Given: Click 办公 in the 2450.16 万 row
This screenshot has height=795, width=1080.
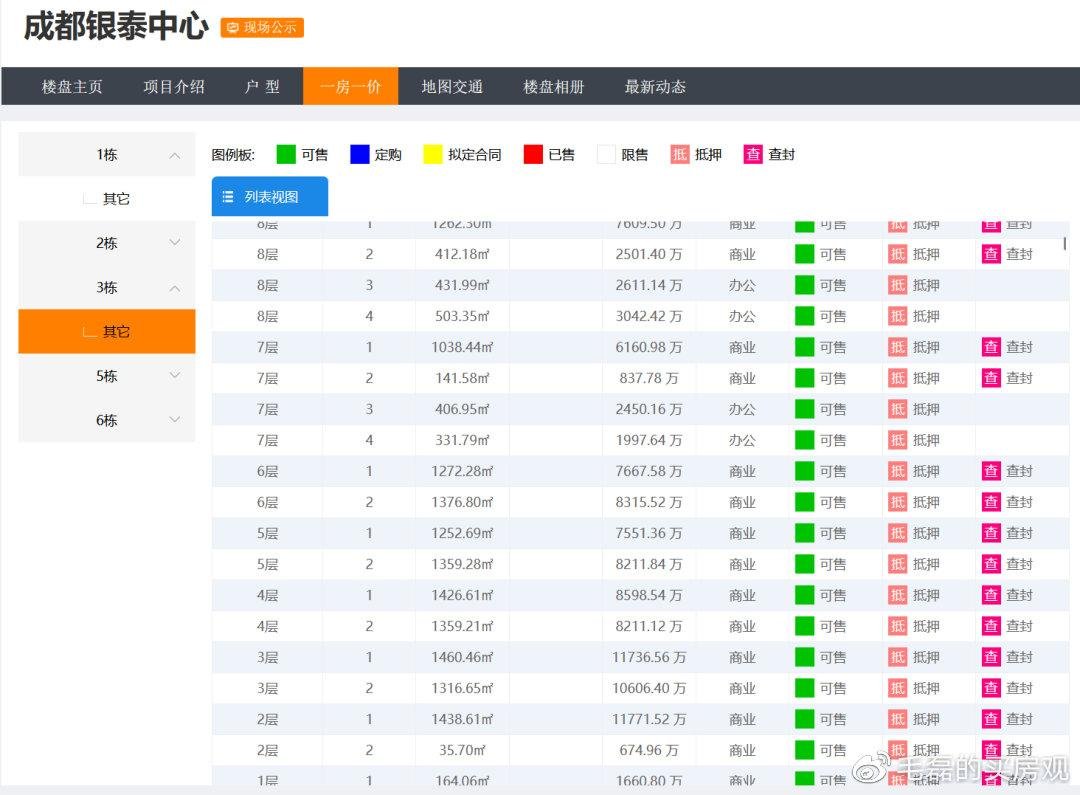Looking at the screenshot, I should tap(742, 409).
